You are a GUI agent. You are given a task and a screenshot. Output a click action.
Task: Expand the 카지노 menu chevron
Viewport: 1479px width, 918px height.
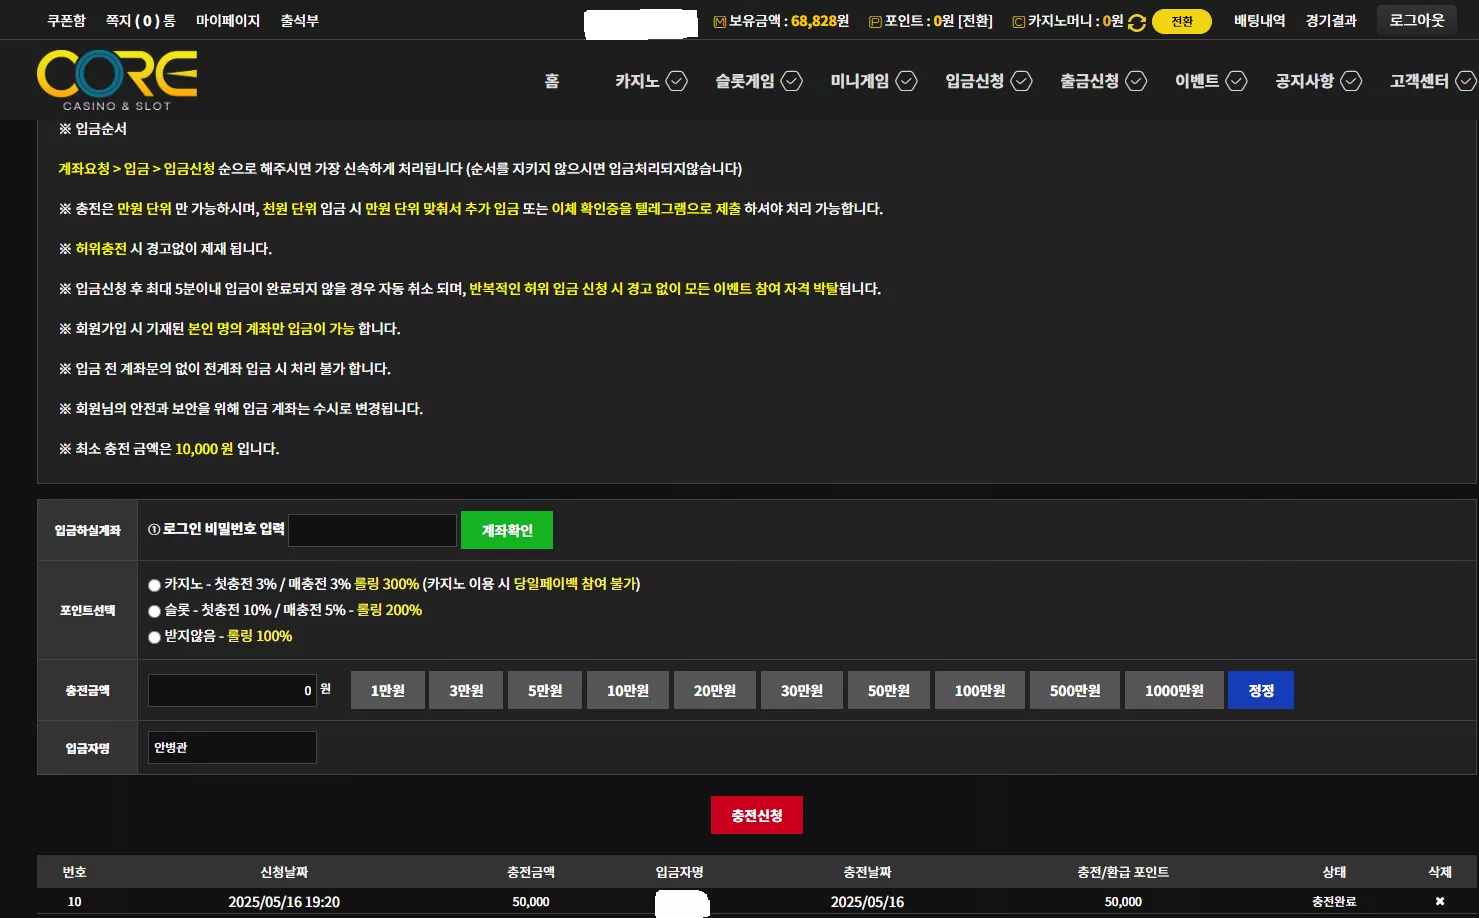[x=677, y=81]
